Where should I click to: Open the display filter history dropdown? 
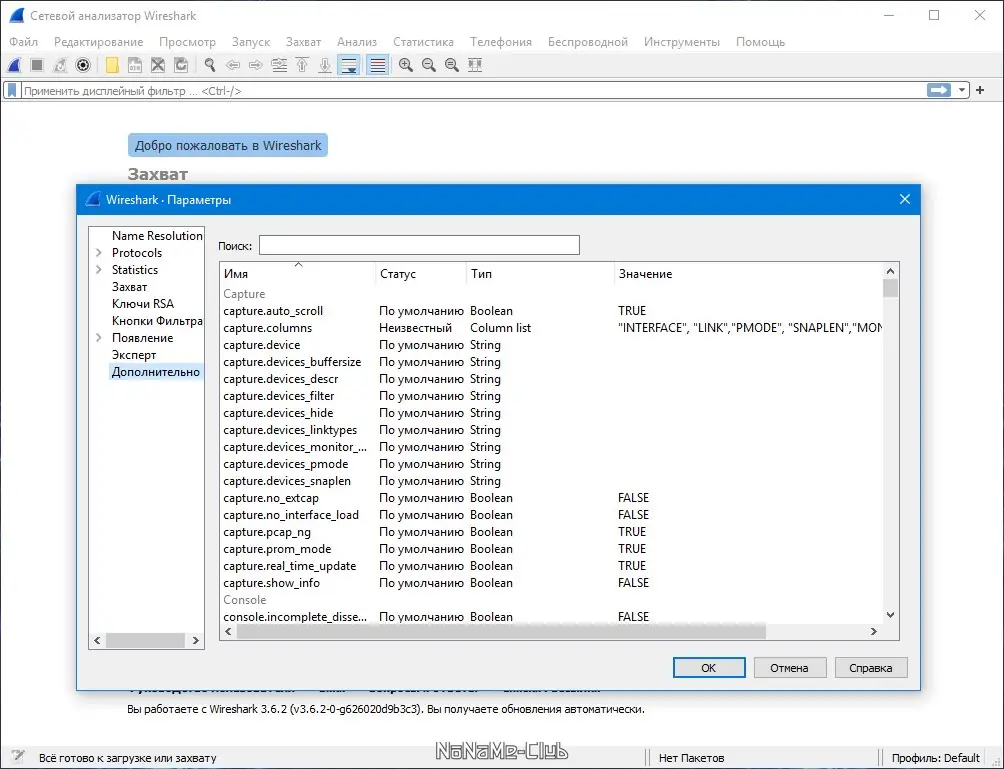[962, 90]
